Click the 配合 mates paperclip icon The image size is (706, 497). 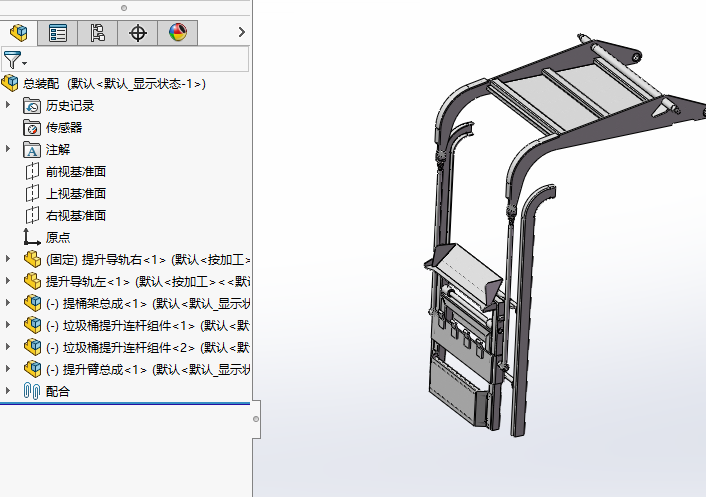(32, 391)
